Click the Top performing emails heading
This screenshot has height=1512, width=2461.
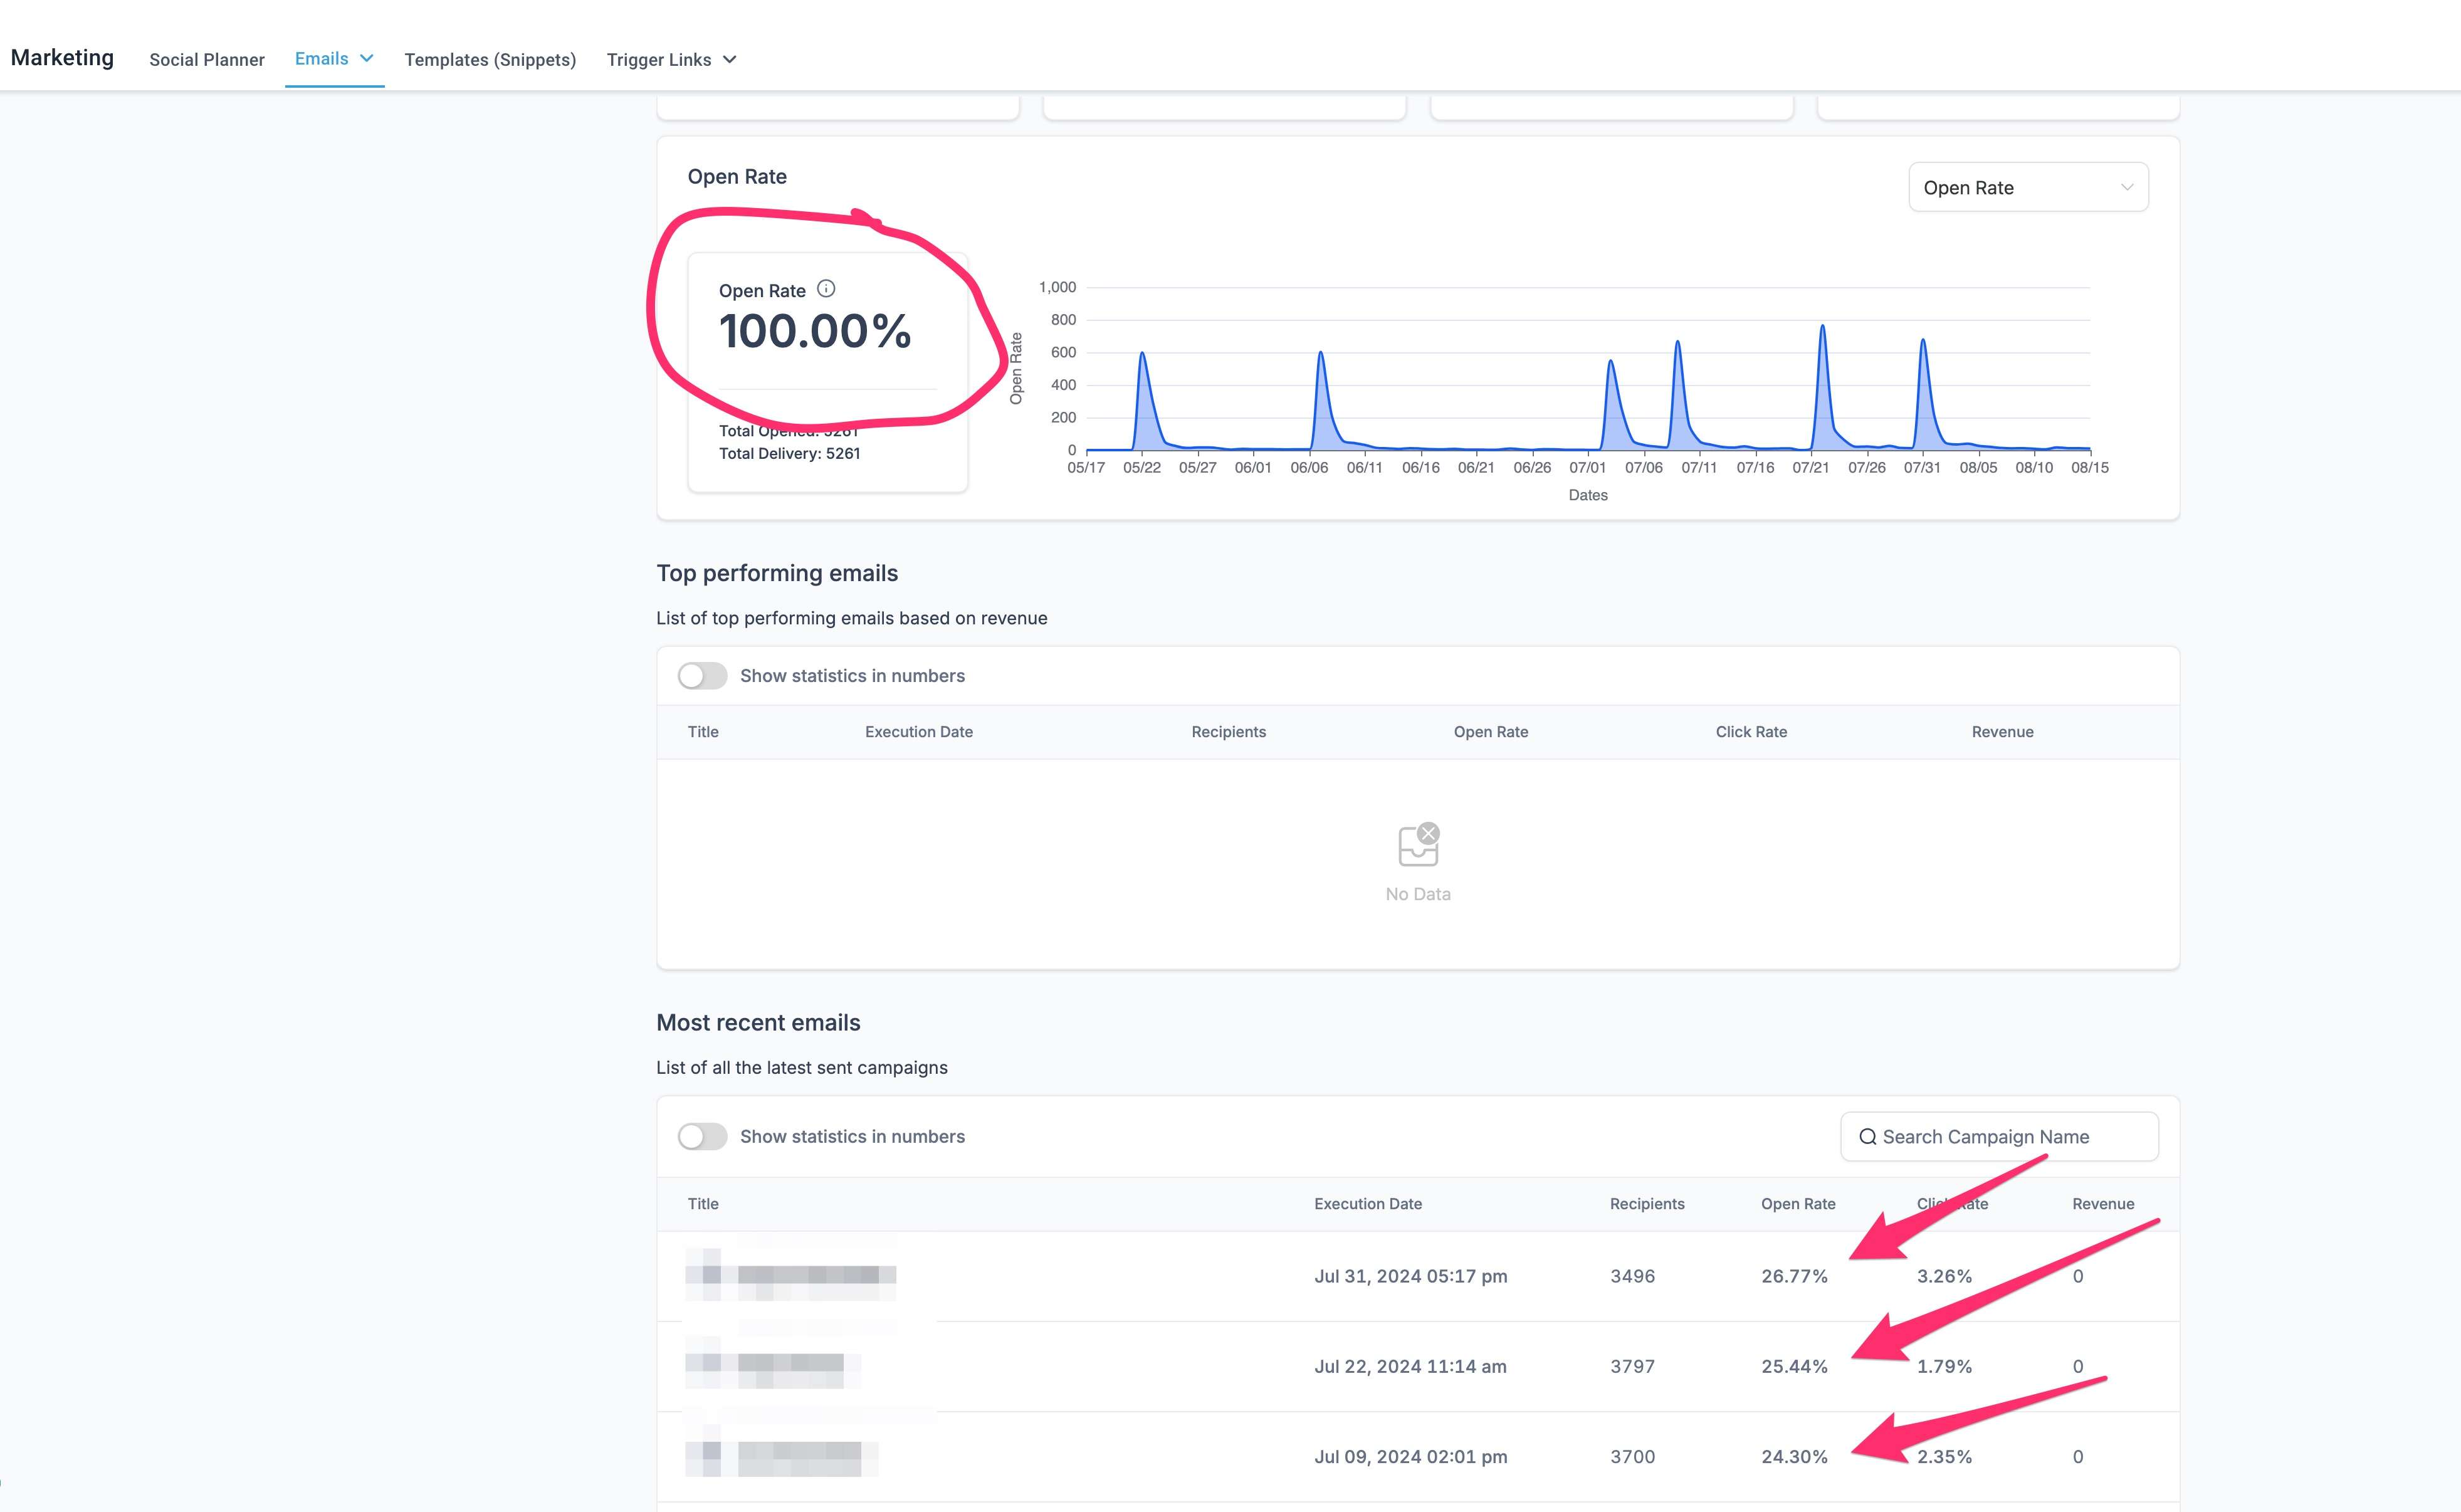pyautogui.click(x=777, y=573)
